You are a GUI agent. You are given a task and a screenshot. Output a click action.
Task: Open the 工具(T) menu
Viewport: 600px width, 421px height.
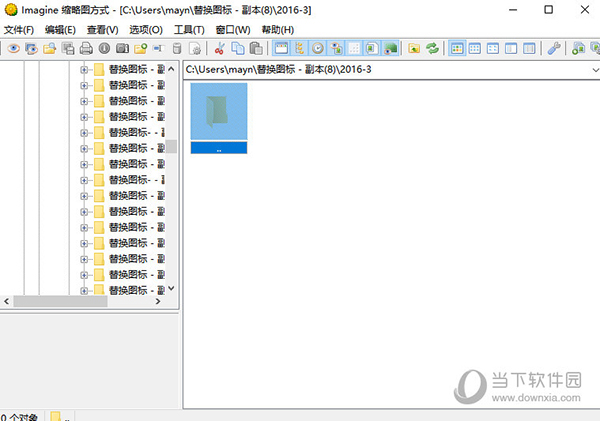[x=189, y=30]
